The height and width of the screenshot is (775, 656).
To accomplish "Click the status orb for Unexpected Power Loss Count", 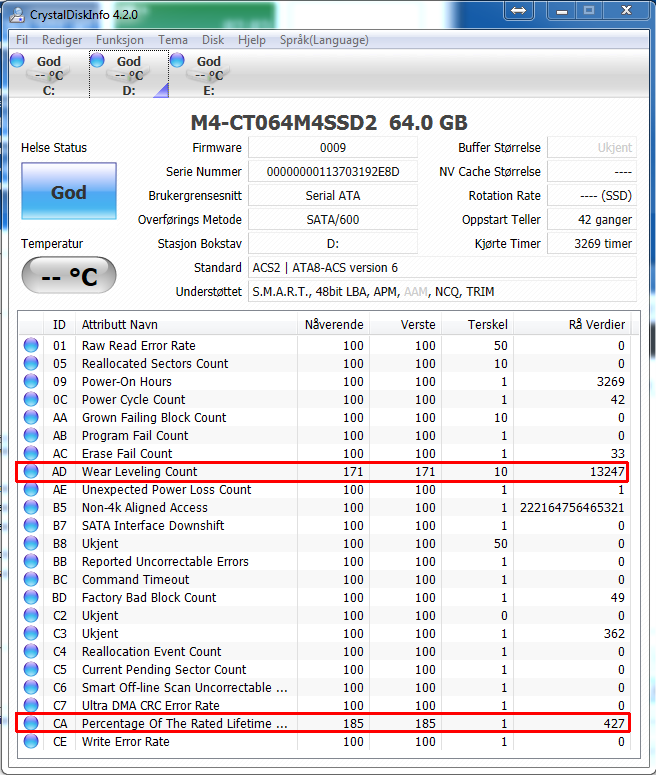I will pyautogui.click(x=31, y=489).
